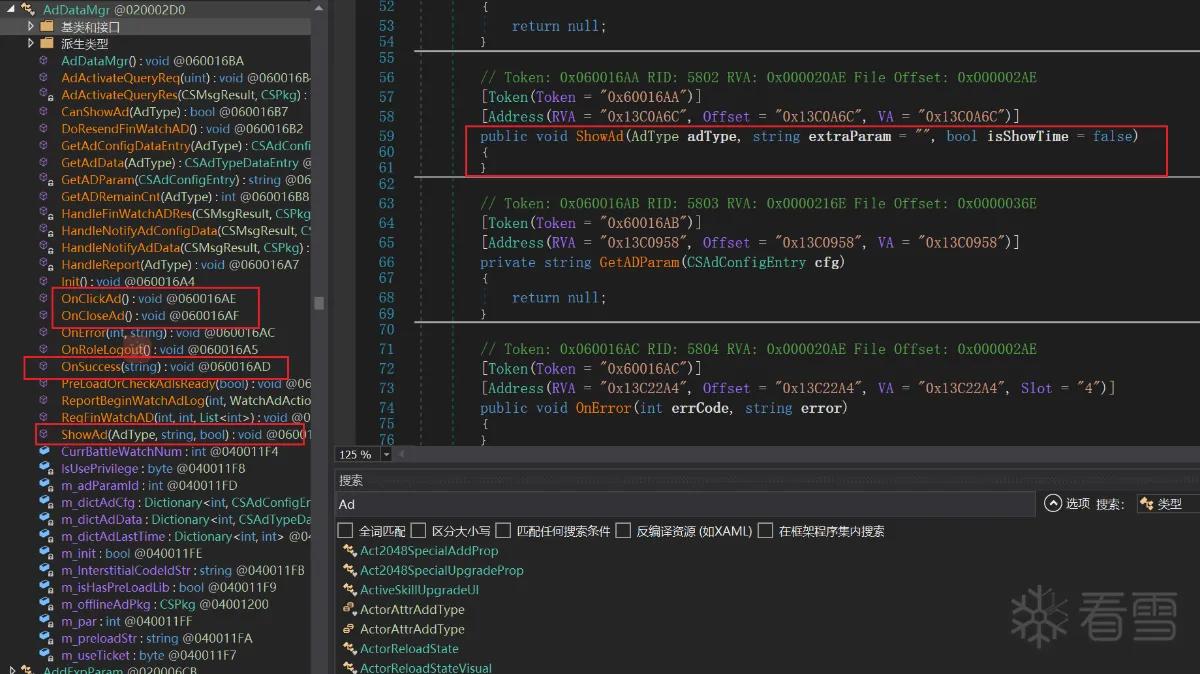Viewport: 1200px width, 674px height.
Task: Click the first ActorAttrAddType search result
Action: (412, 609)
